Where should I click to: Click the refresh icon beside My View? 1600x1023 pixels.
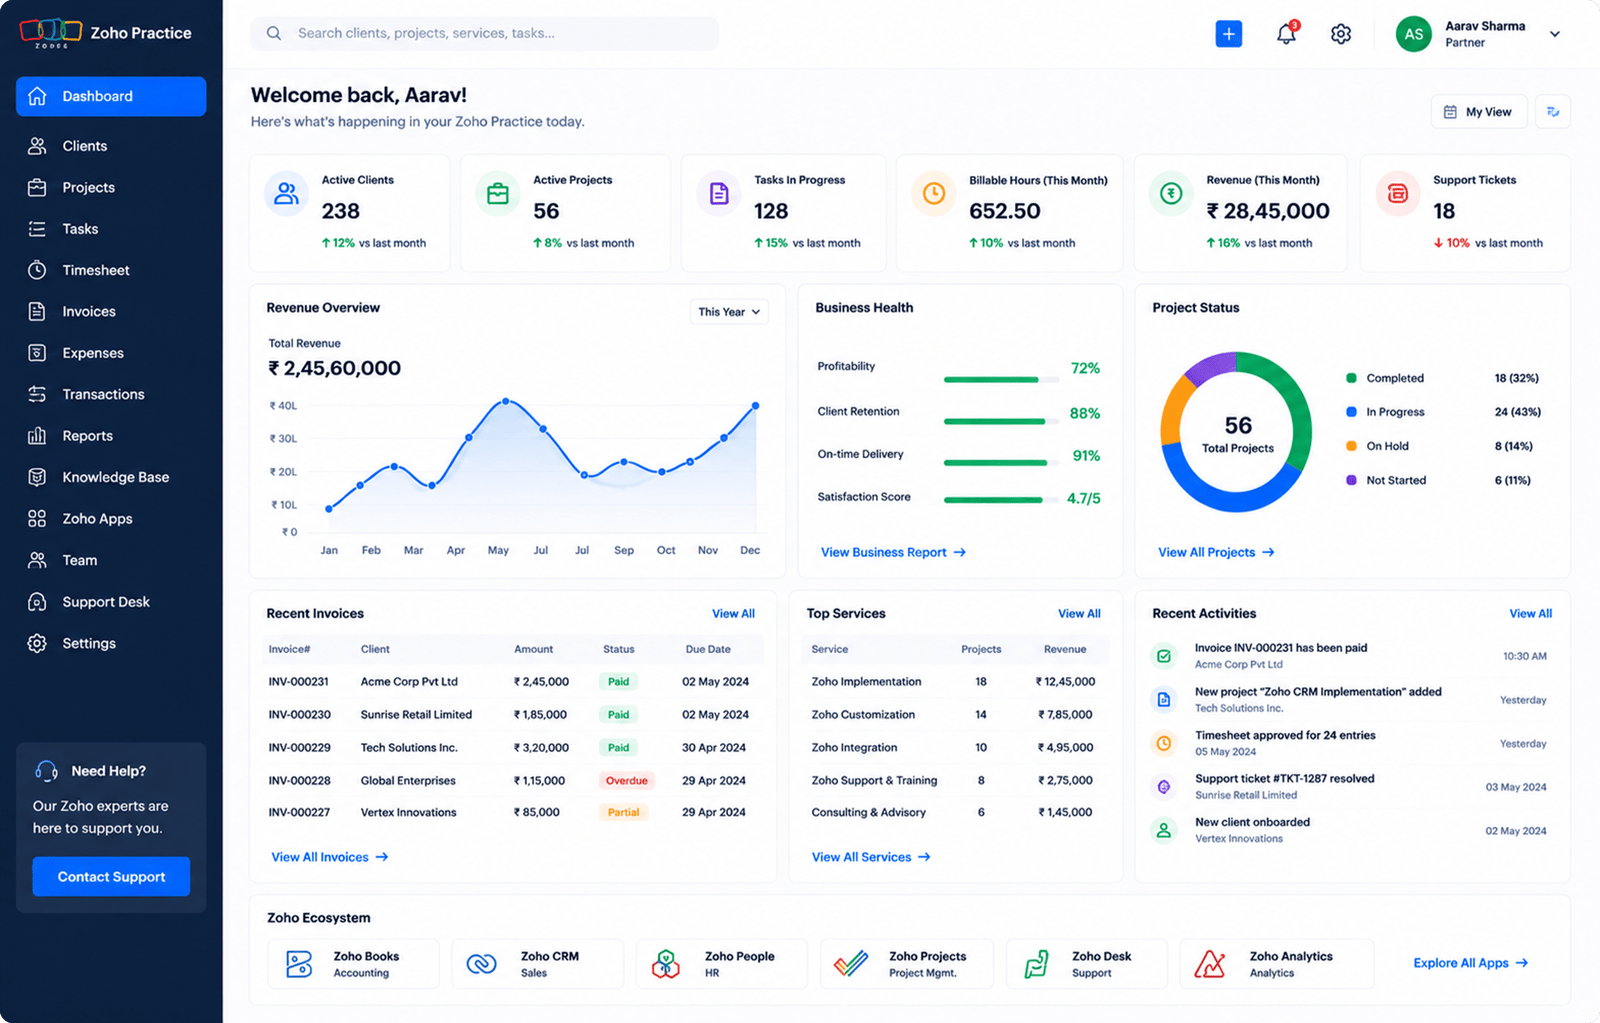[x=1553, y=112]
